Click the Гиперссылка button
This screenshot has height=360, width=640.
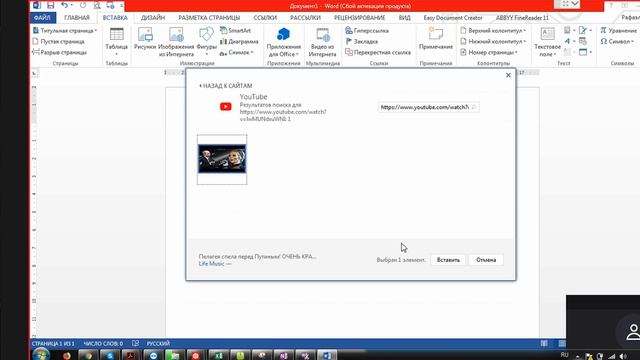click(367, 31)
